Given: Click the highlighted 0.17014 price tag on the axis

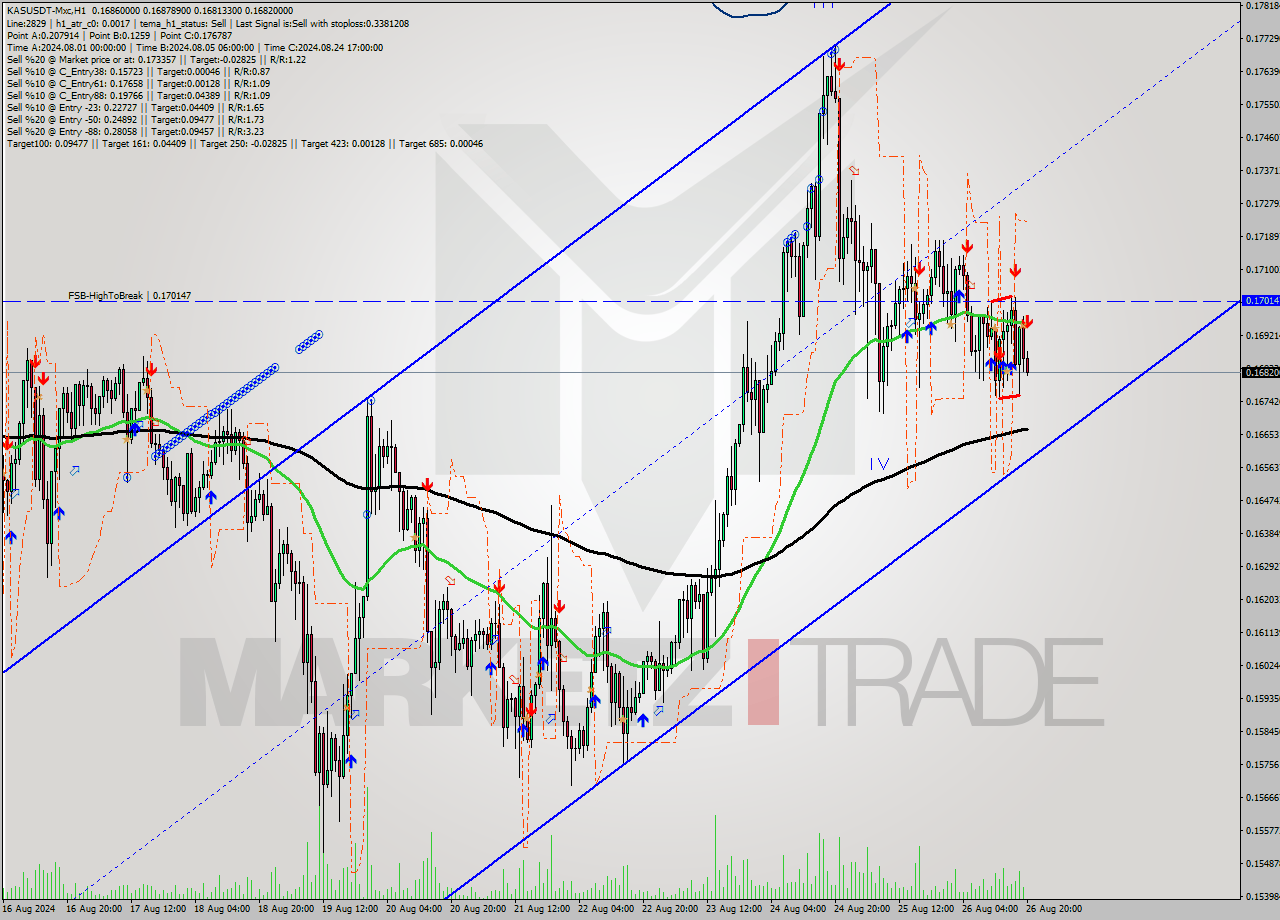Looking at the screenshot, I should [x=1259, y=300].
